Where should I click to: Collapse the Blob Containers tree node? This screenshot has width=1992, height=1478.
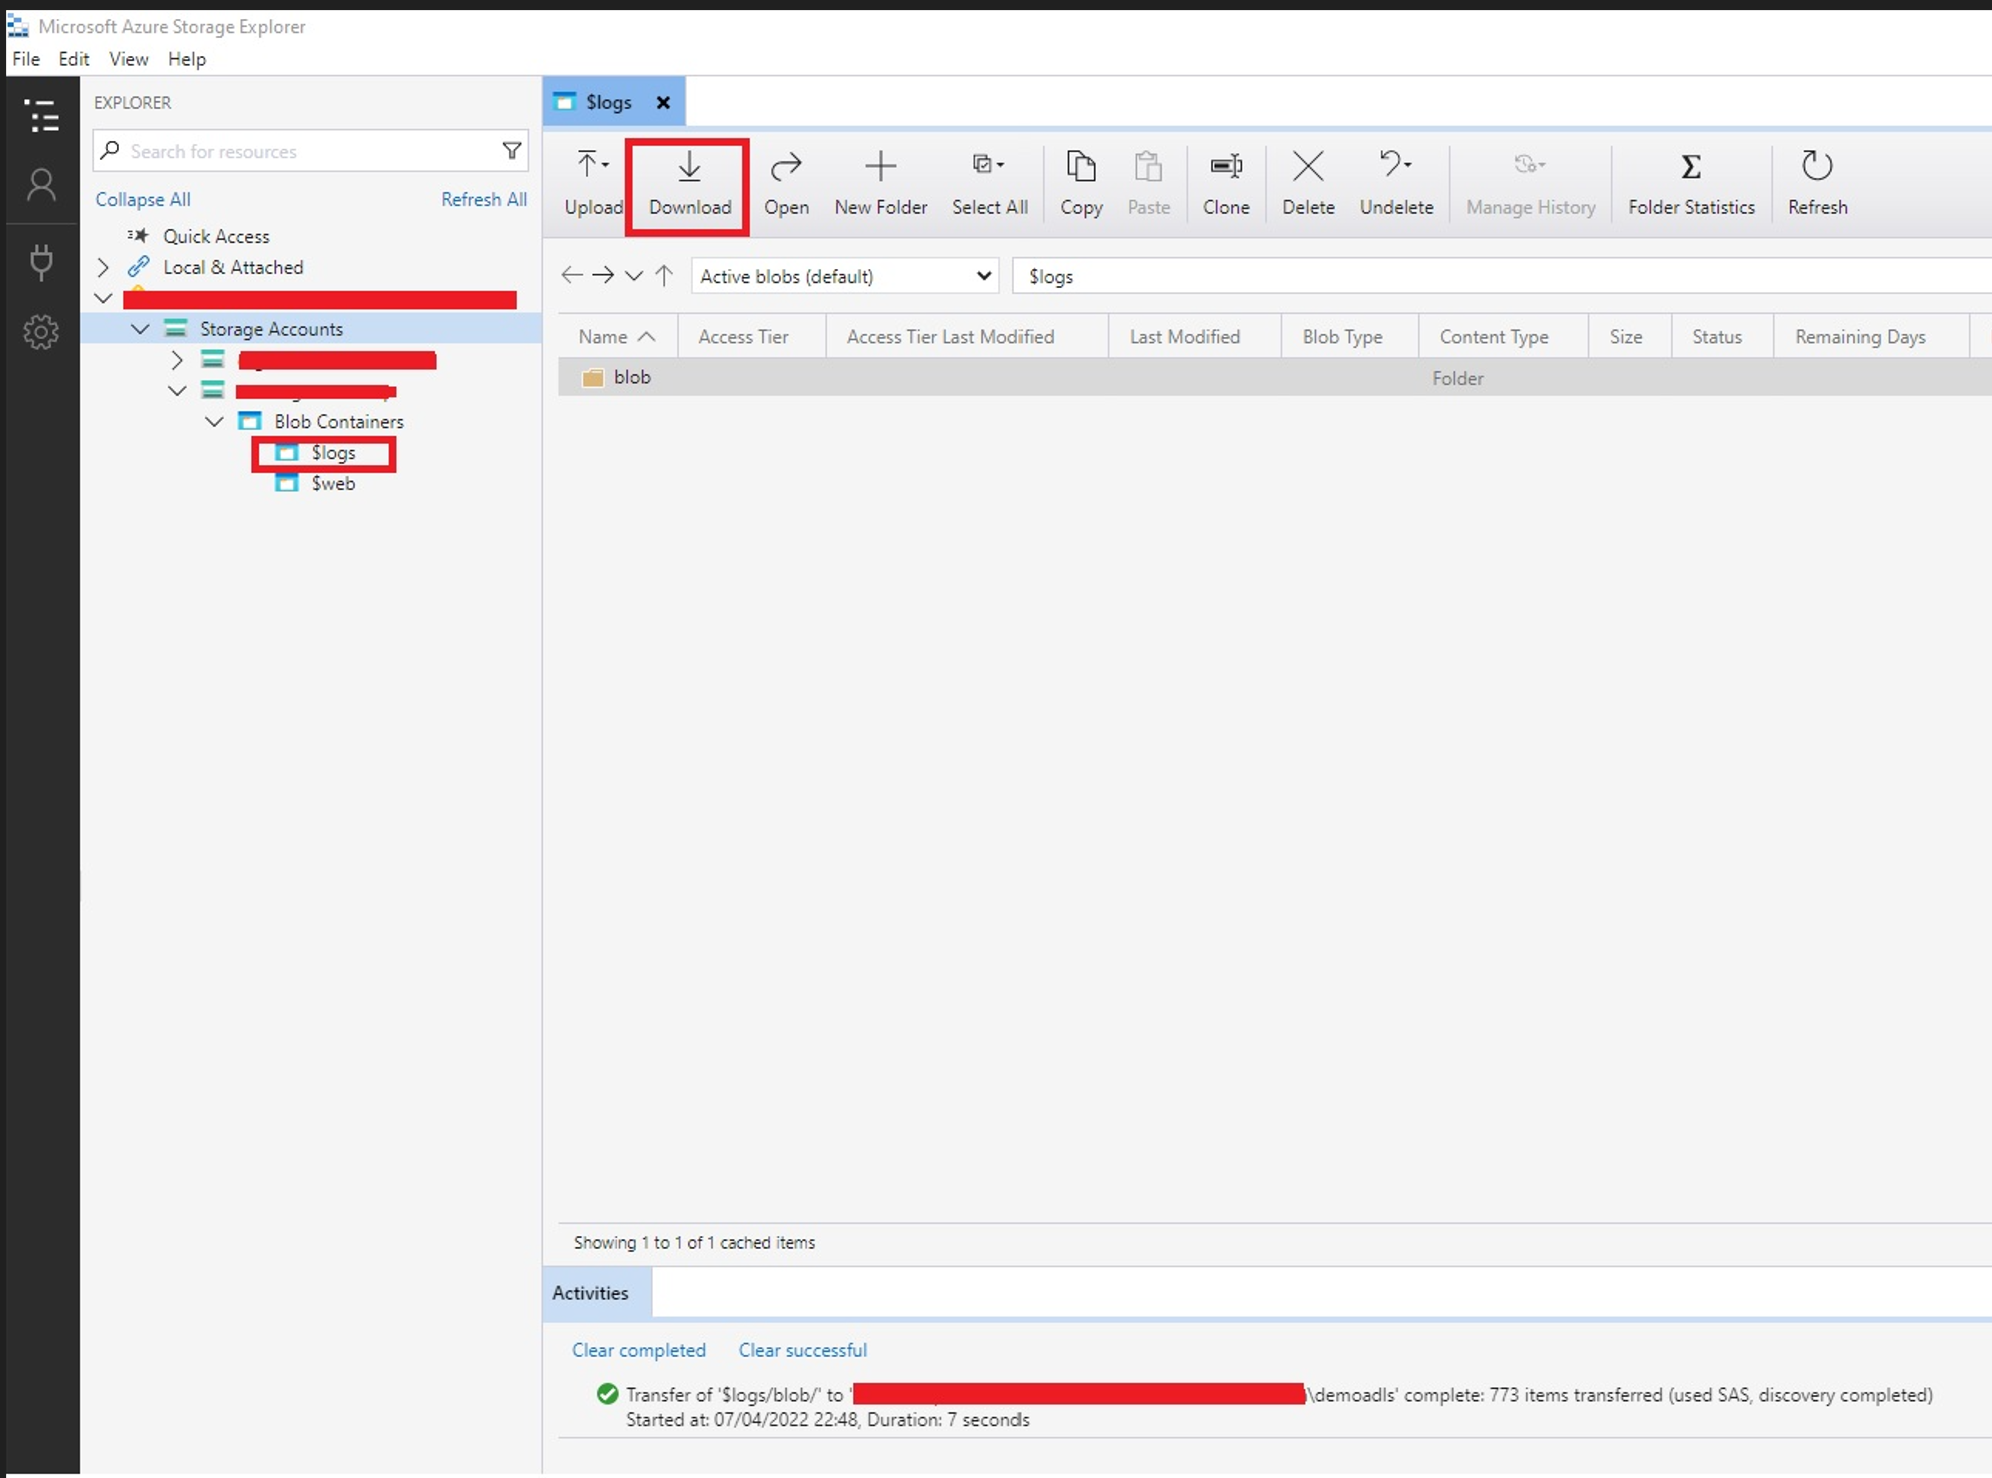[x=214, y=421]
